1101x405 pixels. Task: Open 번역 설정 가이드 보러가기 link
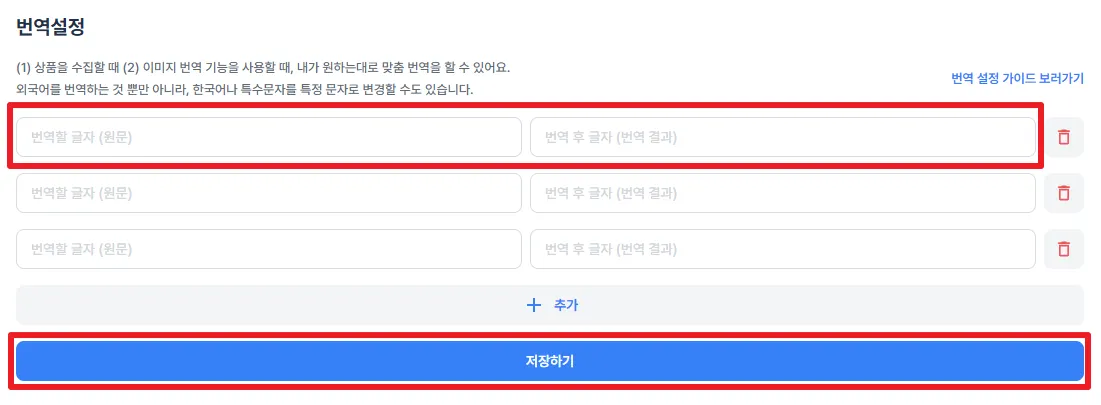pyautogui.click(x=1017, y=78)
